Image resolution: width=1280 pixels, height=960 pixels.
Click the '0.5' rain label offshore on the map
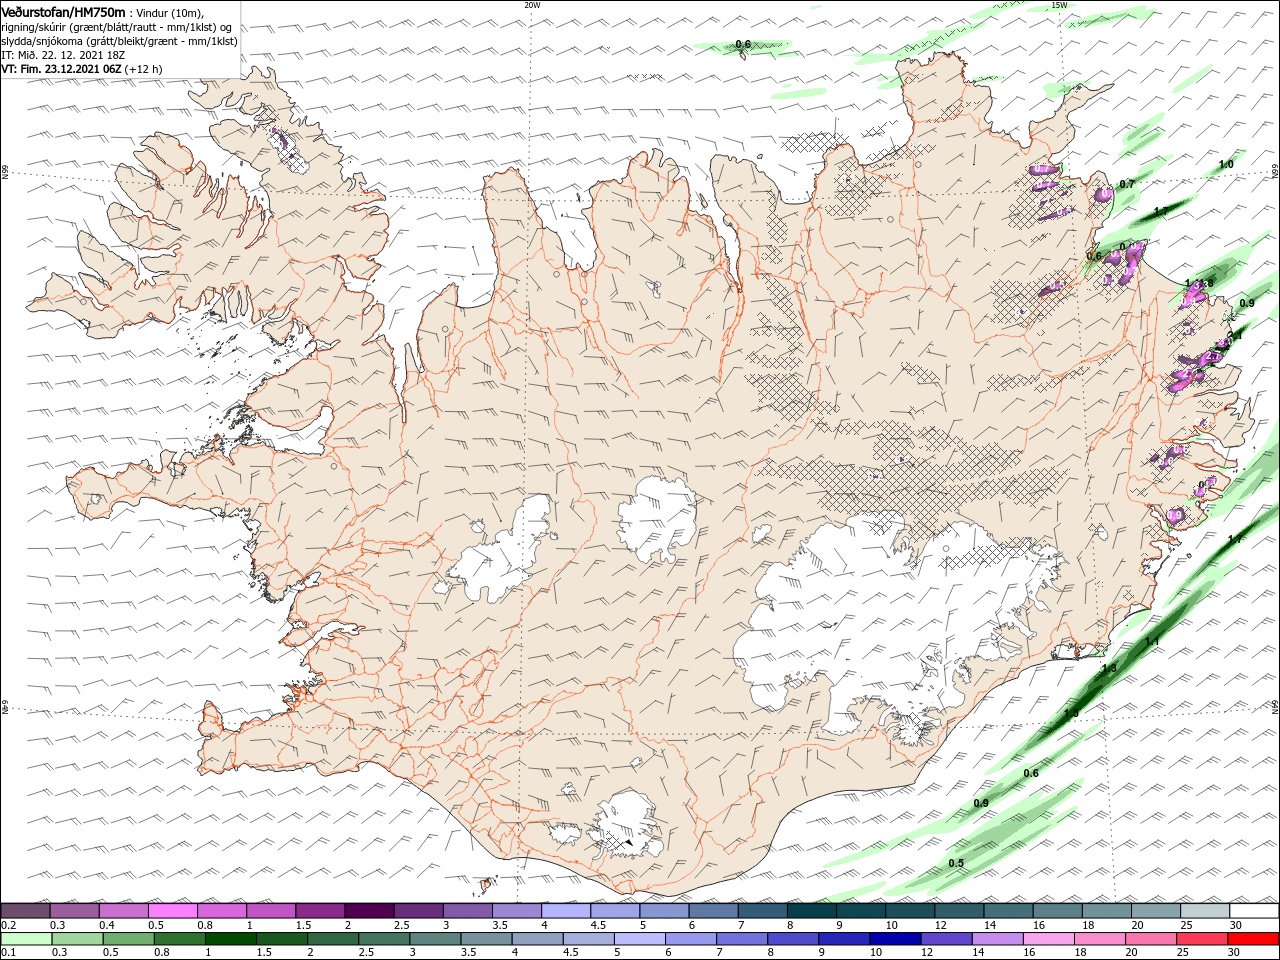coord(956,863)
